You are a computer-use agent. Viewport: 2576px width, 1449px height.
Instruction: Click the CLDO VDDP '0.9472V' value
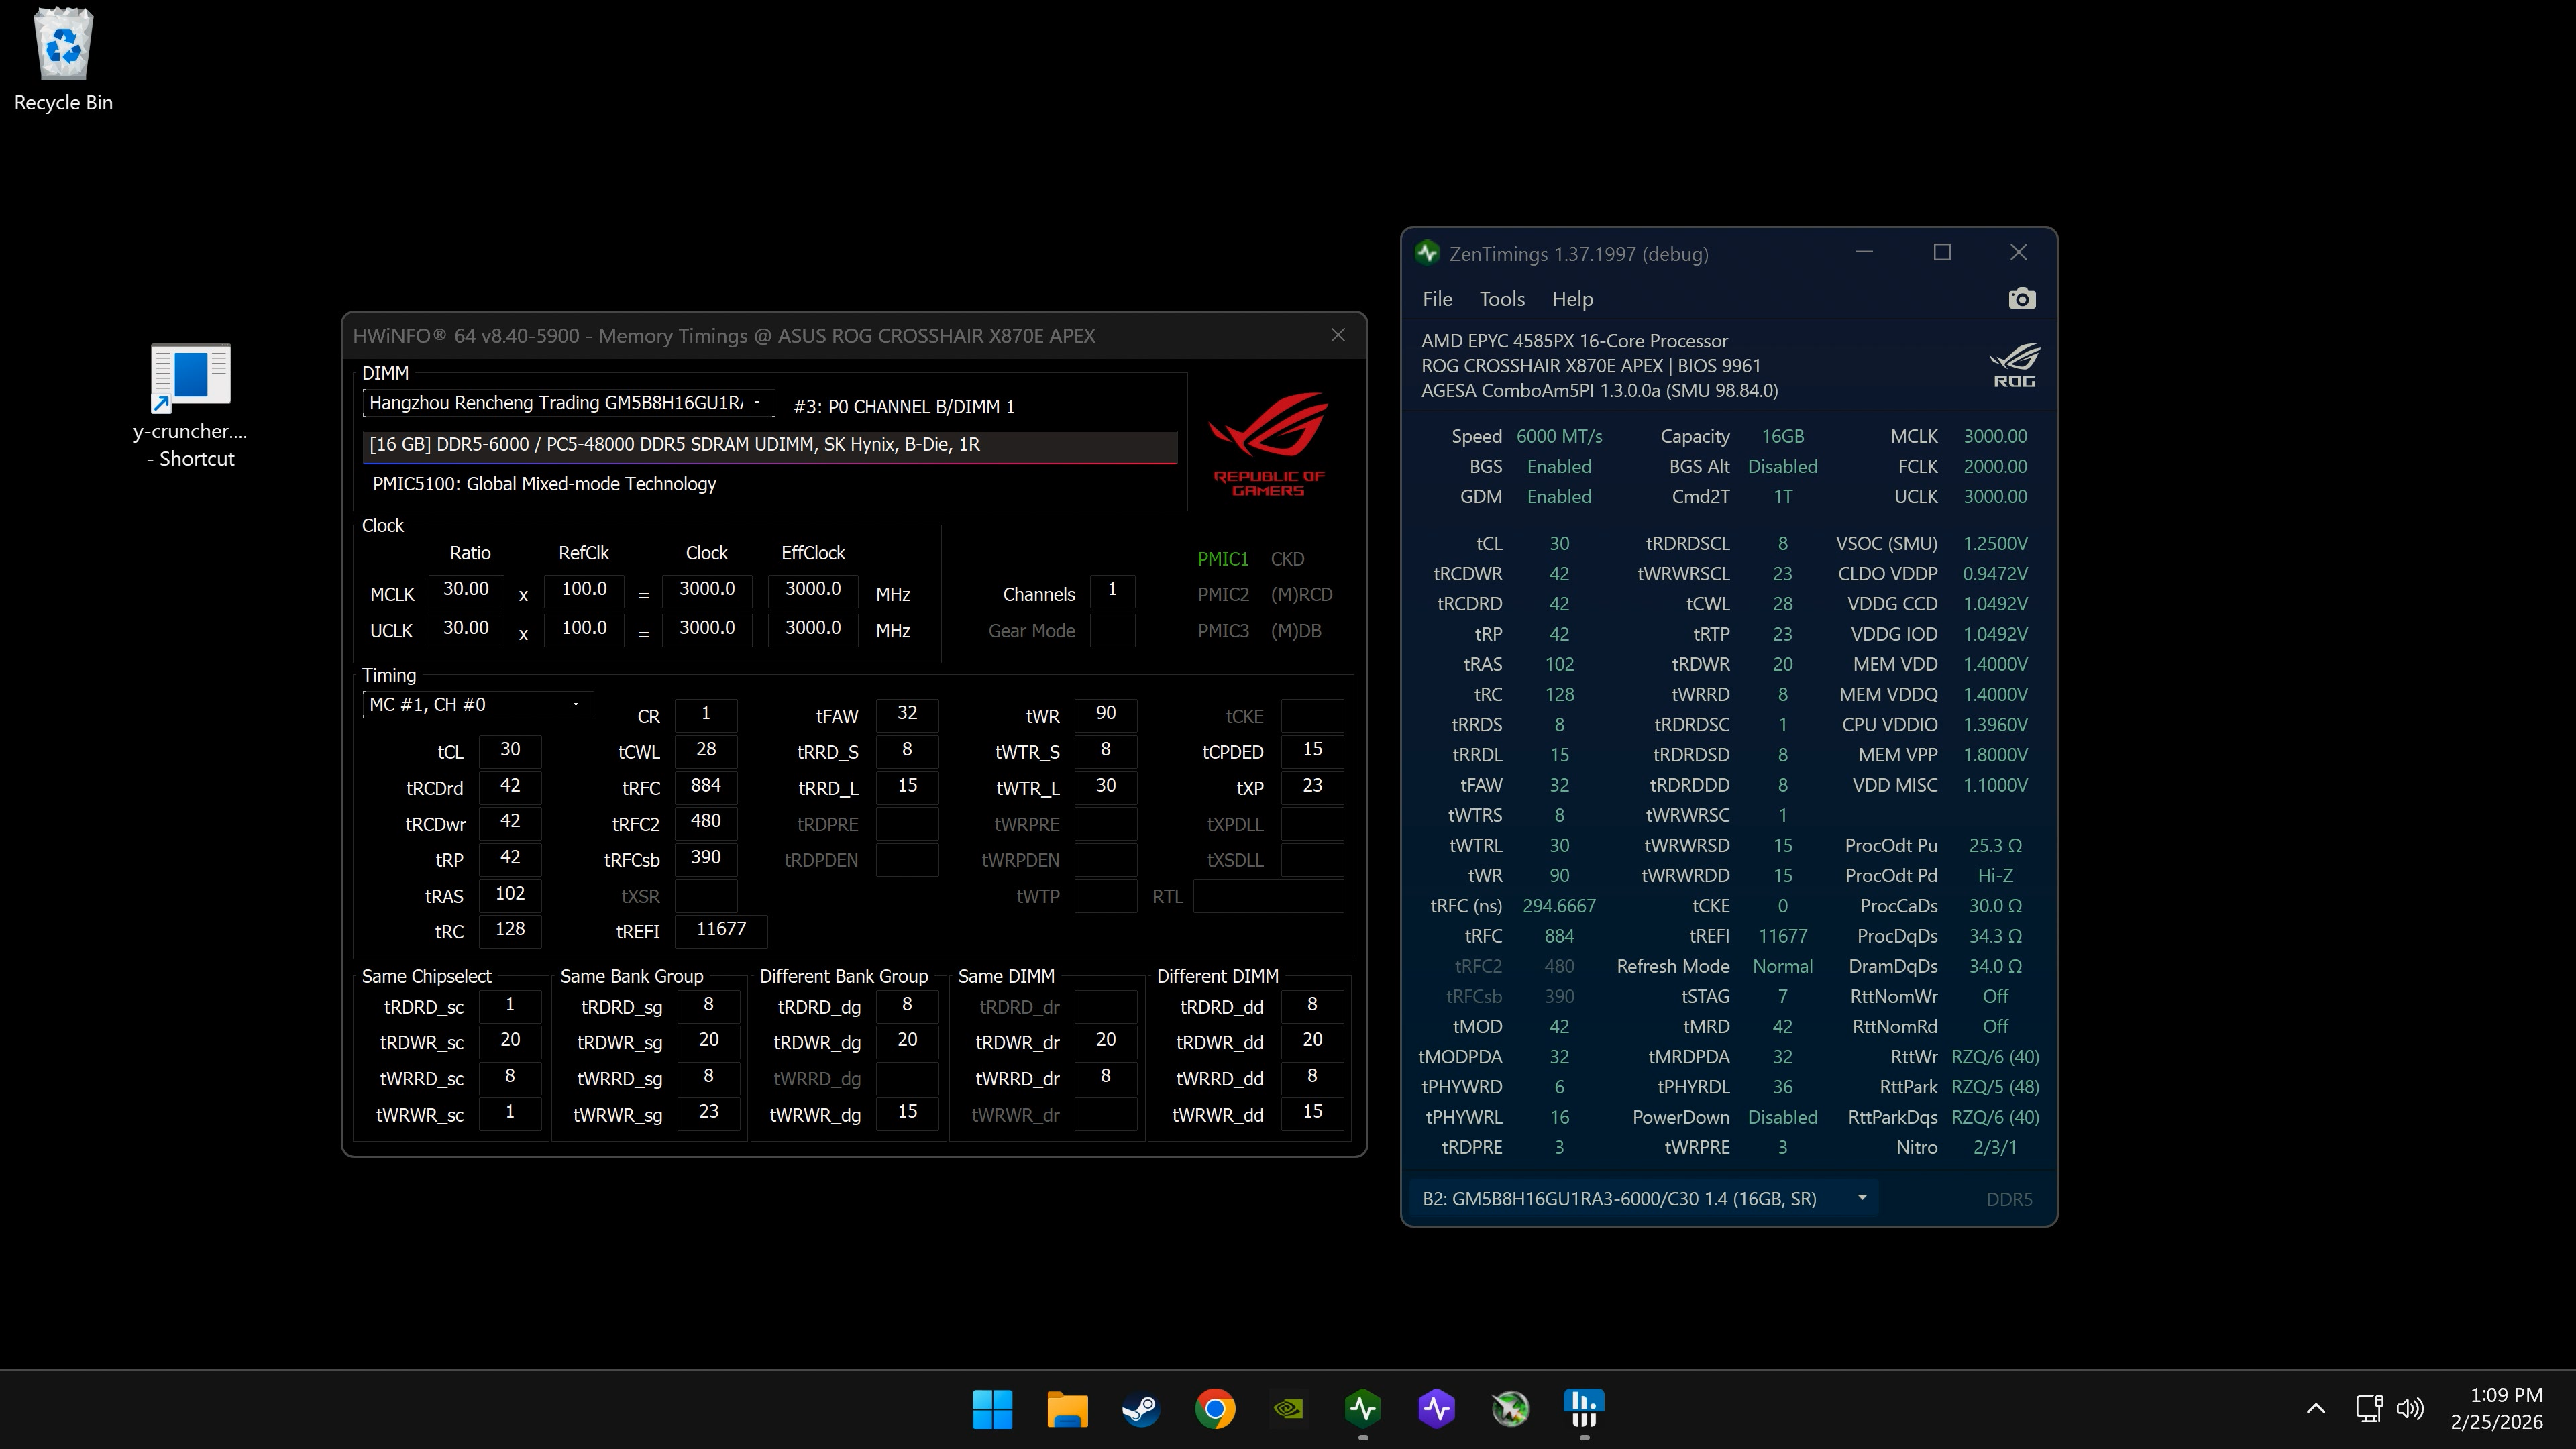click(1995, 574)
